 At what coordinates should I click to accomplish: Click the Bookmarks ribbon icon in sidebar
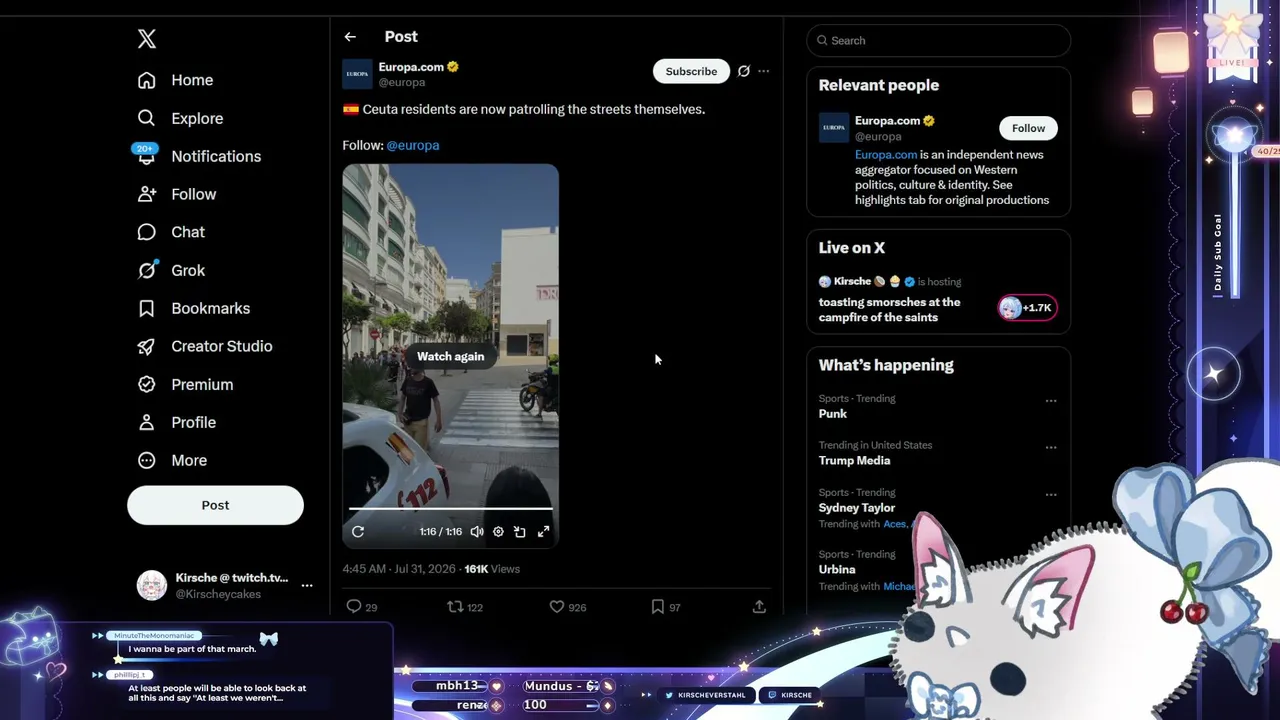tap(147, 308)
